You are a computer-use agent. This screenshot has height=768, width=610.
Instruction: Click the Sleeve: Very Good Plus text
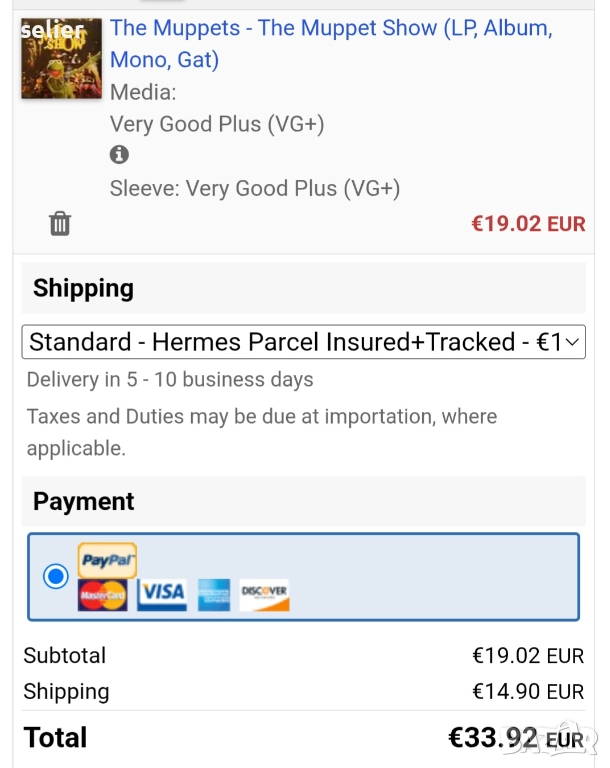pyautogui.click(x=255, y=188)
